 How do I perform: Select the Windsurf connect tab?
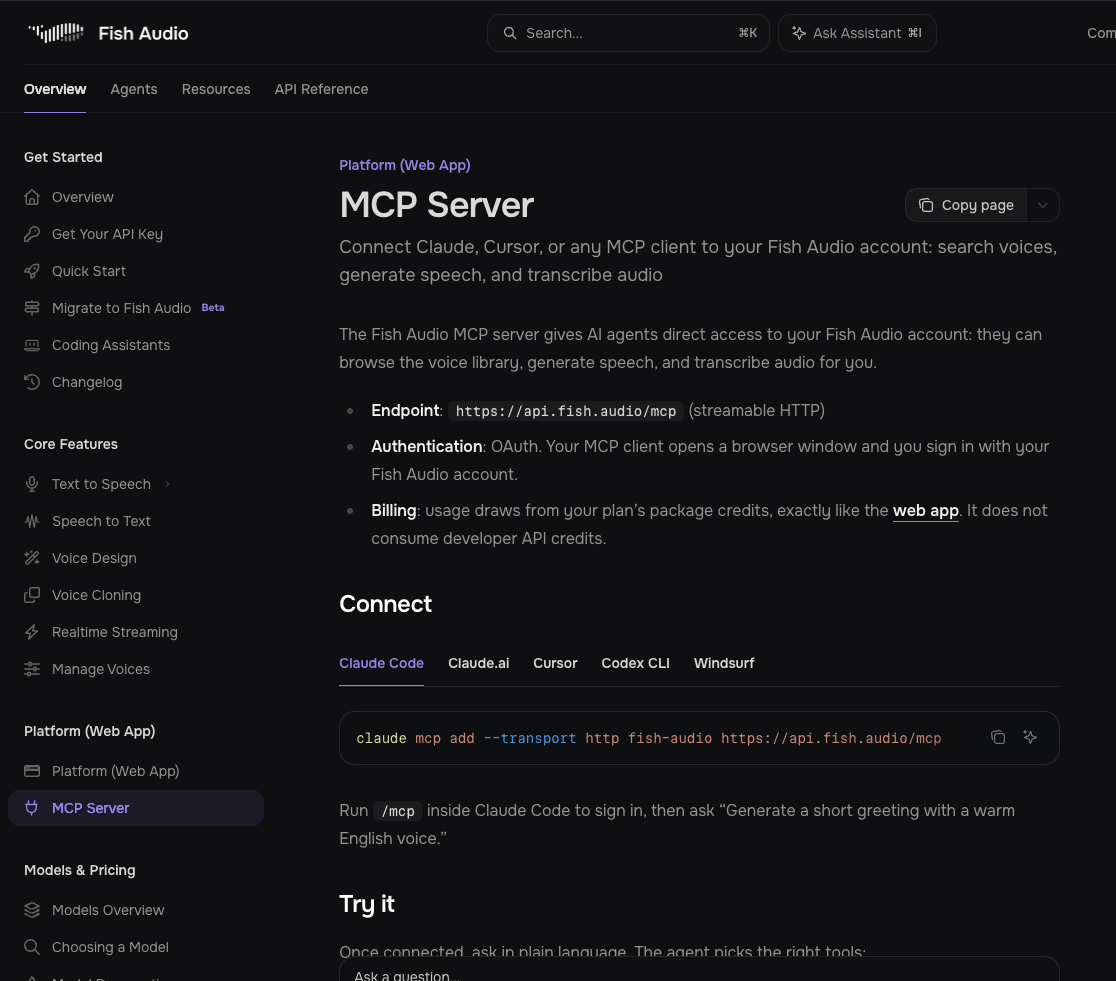click(724, 663)
